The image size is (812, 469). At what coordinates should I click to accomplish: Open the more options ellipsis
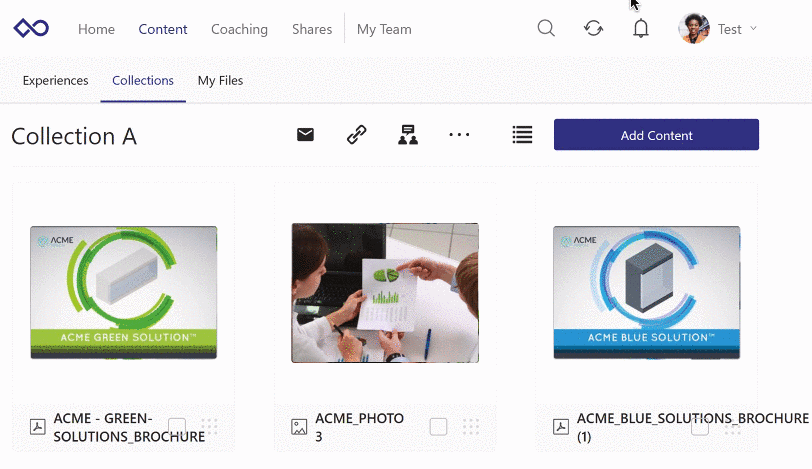pos(459,135)
